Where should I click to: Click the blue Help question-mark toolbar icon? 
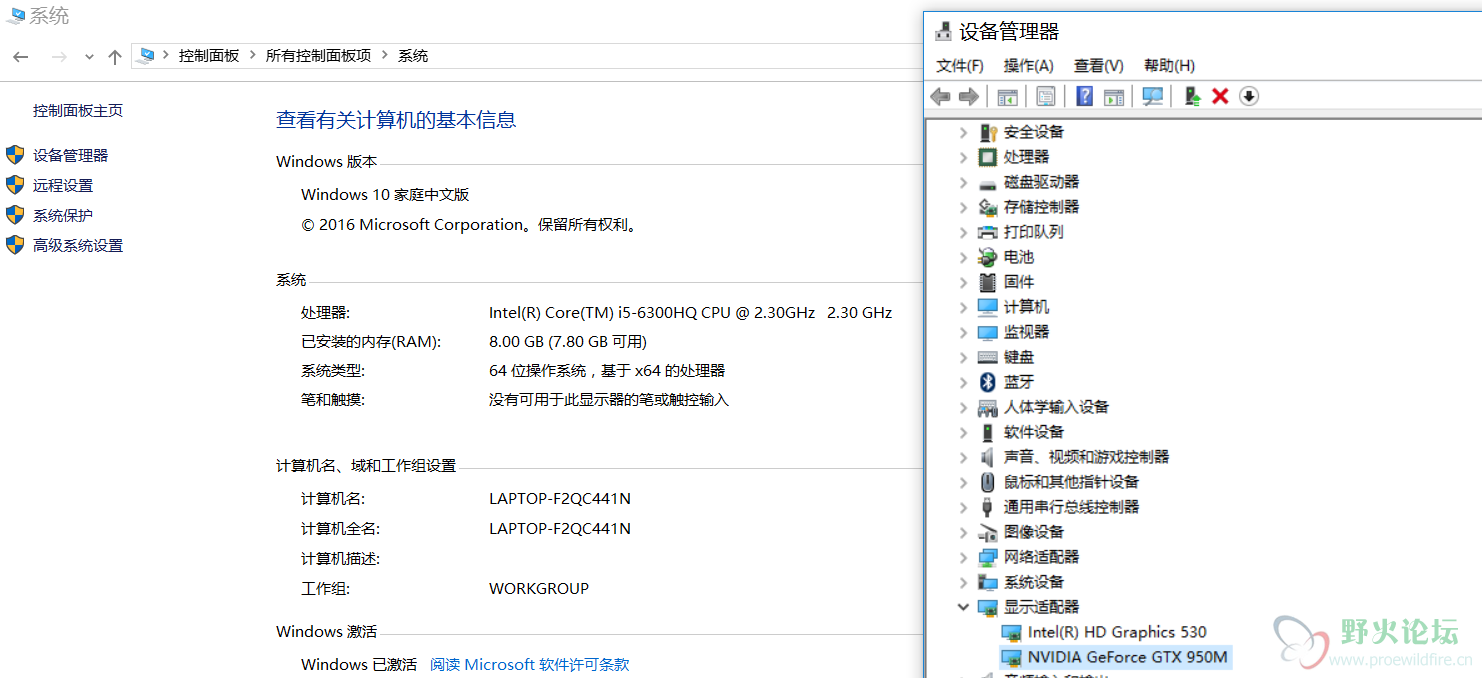[x=1085, y=96]
